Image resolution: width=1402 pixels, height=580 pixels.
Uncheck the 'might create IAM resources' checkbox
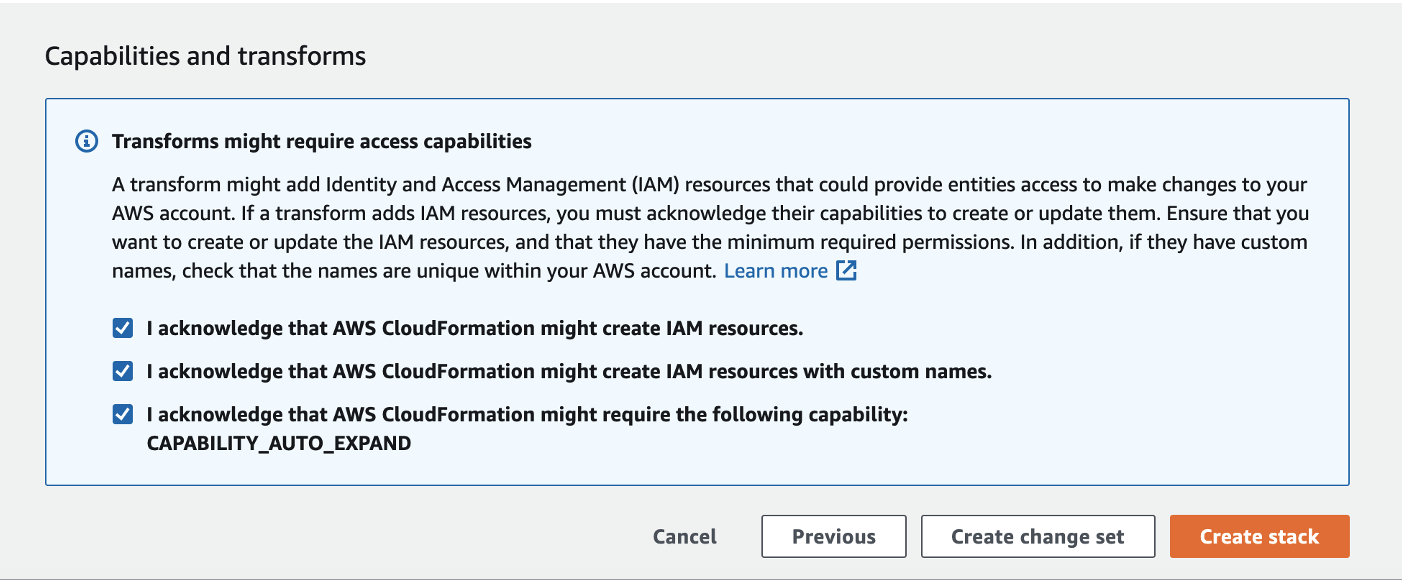122,328
